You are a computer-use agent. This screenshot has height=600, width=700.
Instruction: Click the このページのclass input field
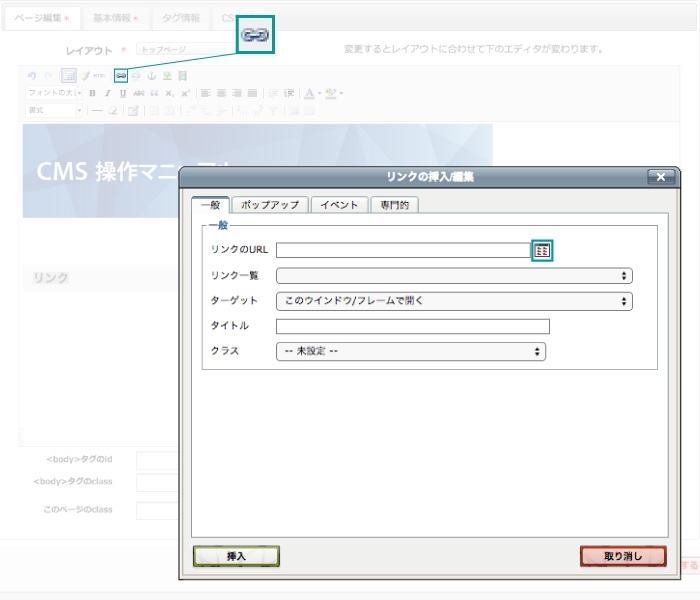tap(157, 510)
